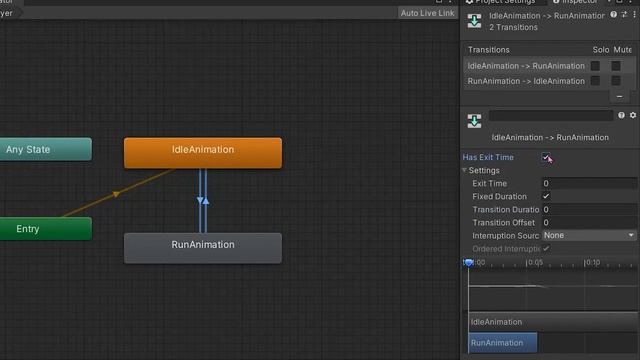Click the transition icon beside the name field
The image size is (640, 360).
tap(474, 121)
